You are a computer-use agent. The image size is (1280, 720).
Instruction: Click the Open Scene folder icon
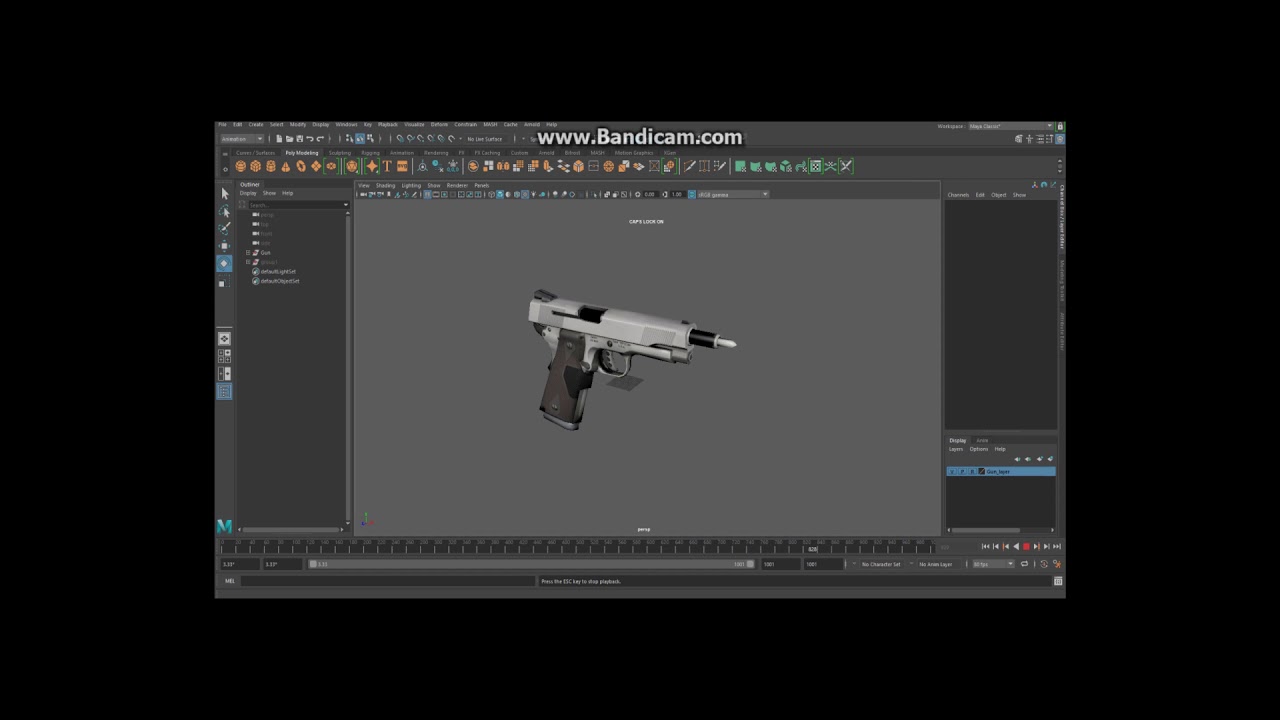289,139
